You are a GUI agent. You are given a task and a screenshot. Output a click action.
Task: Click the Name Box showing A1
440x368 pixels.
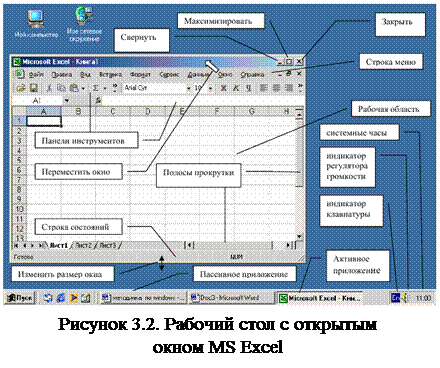(x=37, y=100)
